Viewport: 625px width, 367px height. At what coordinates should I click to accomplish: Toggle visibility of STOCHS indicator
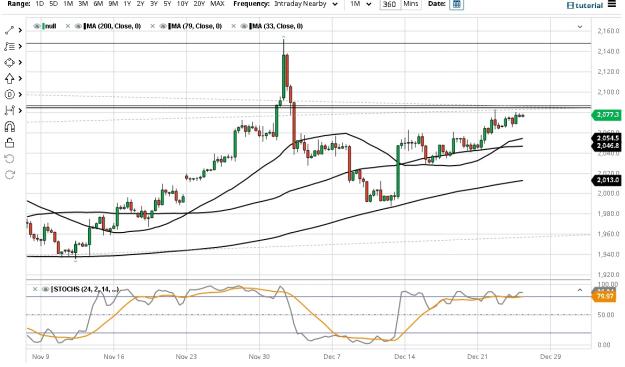point(45,289)
